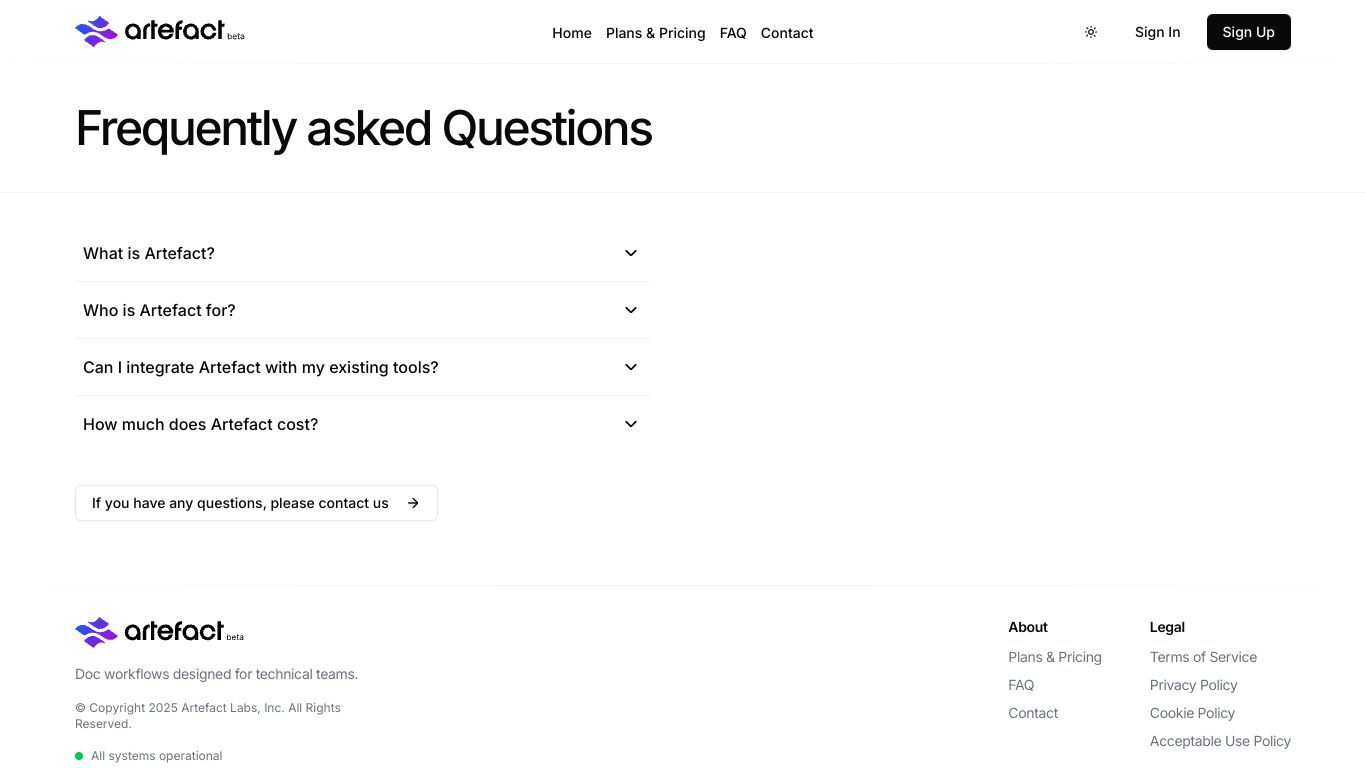The height and width of the screenshot is (768, 1366).
Task: Open the Home menu item
Action: [x=572, y=33]
